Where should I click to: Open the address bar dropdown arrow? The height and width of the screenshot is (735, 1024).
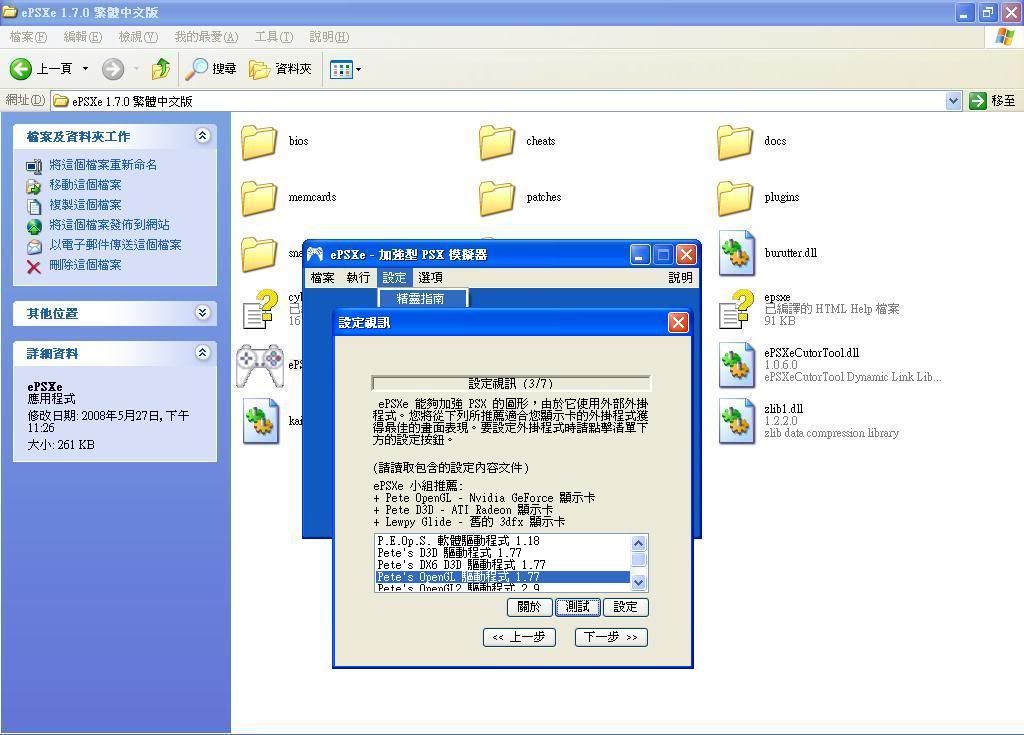coord(953,101)
